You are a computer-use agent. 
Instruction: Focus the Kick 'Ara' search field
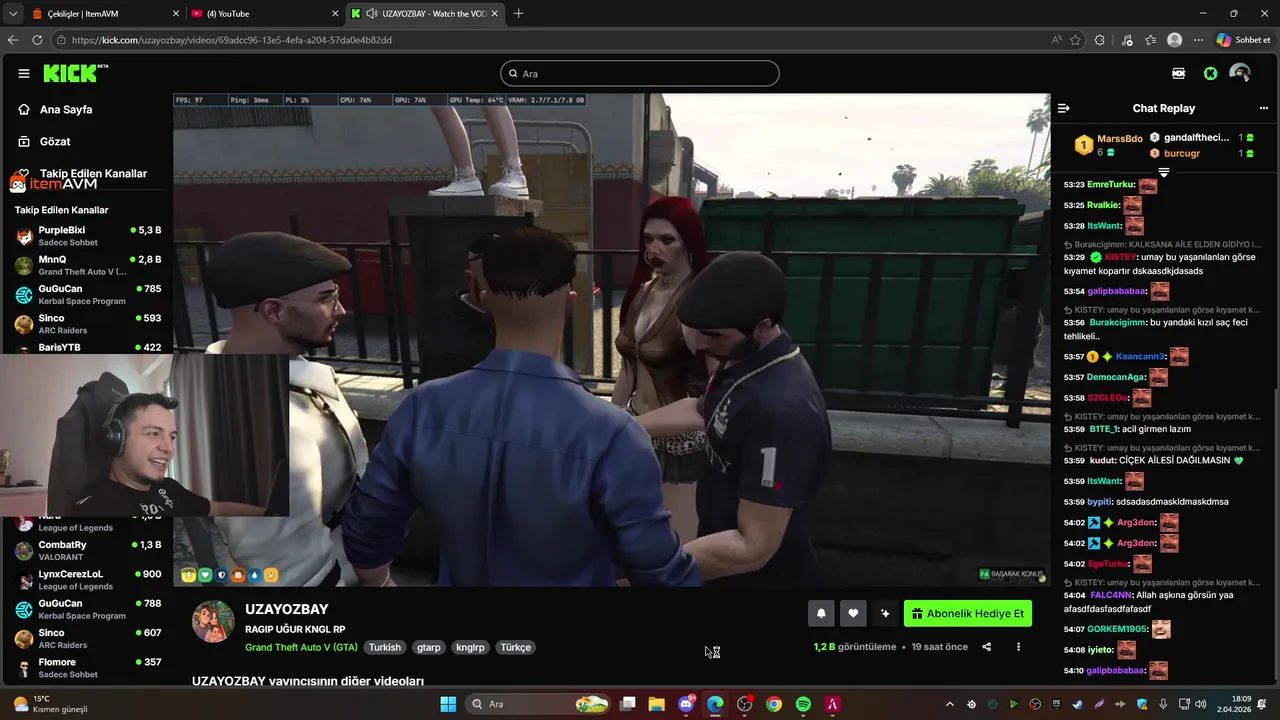[x=640, y=73]
